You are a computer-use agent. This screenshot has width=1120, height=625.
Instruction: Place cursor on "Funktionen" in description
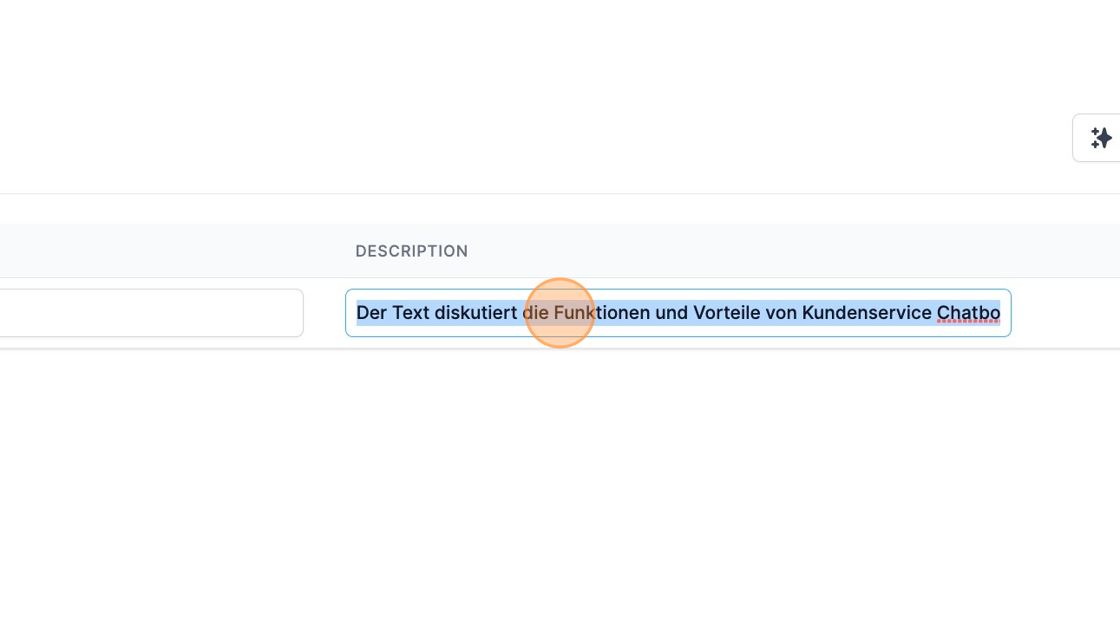coord(602,313)
